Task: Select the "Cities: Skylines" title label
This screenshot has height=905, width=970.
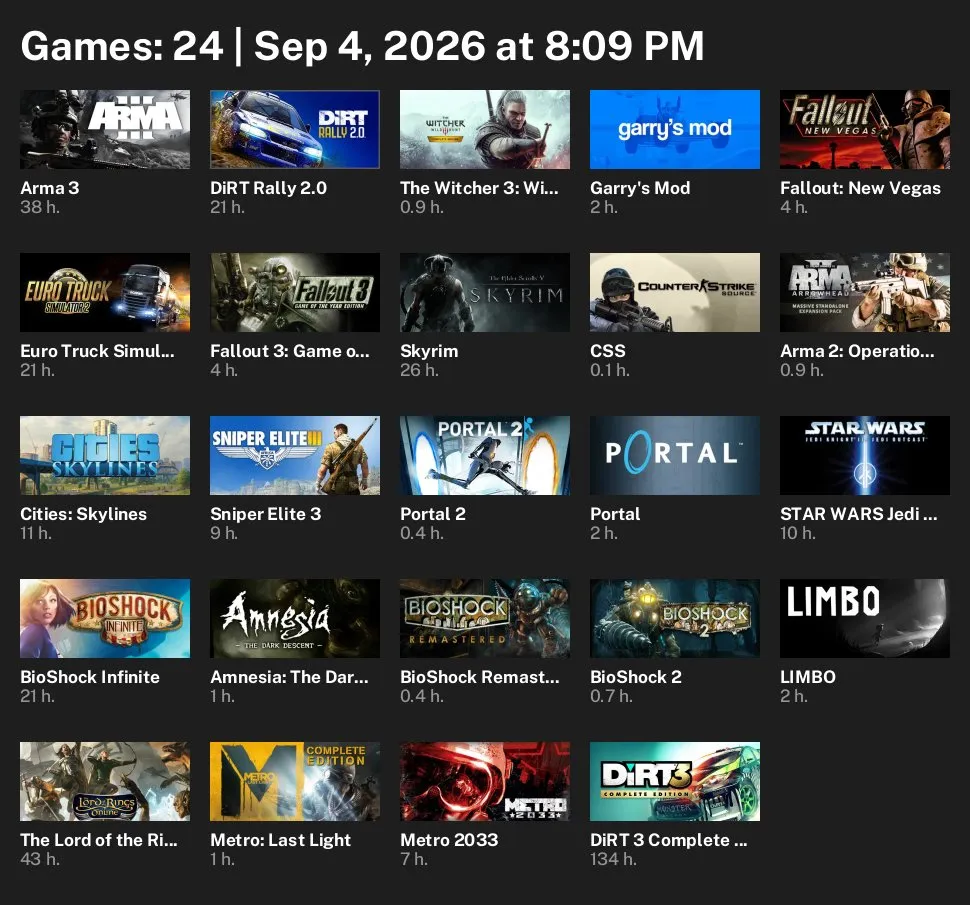Action: click(84, 514)
